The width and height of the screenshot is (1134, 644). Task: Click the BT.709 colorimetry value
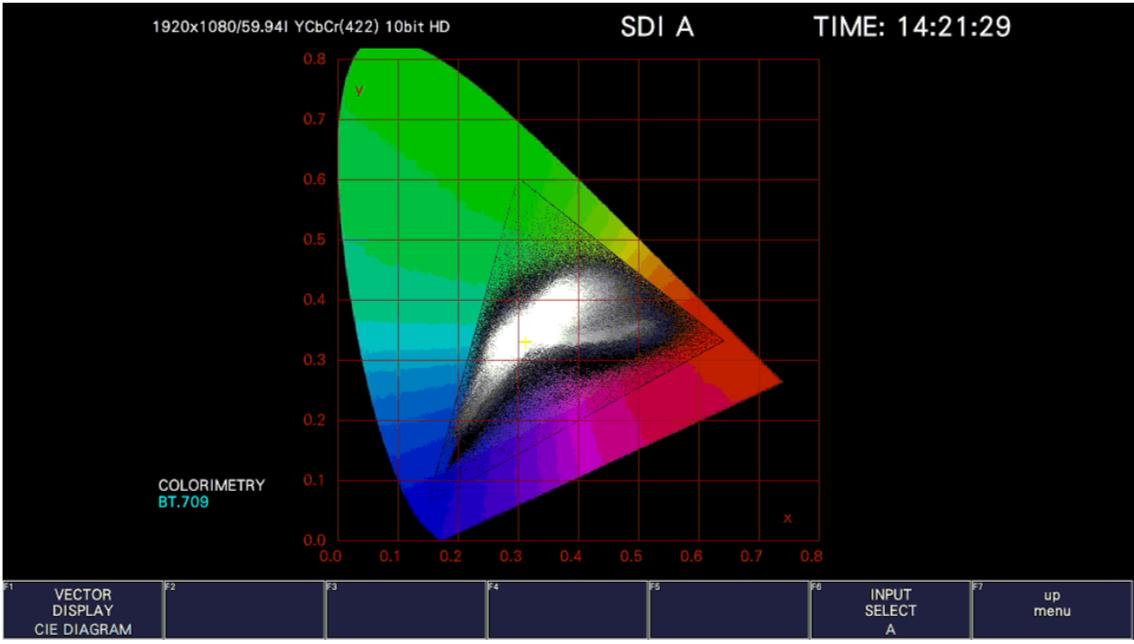[183, 502]
